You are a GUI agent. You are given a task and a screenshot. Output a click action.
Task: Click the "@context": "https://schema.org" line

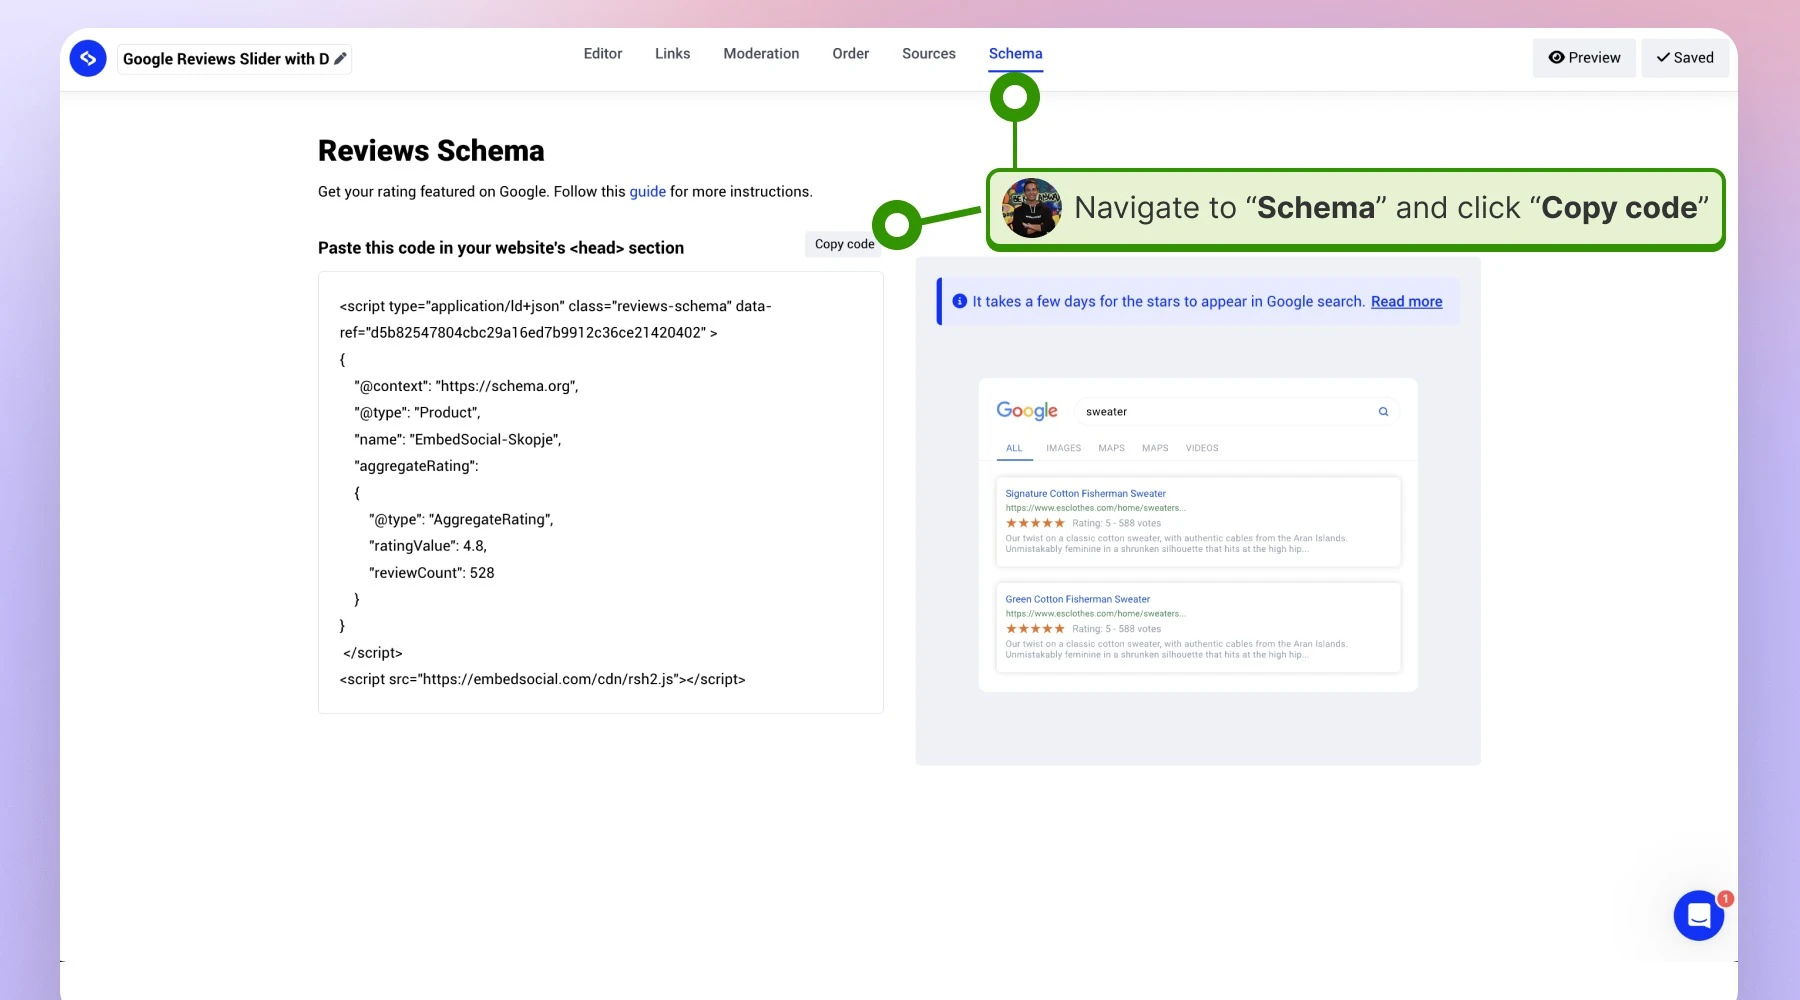pyautogui.click(x=466, y=386)
